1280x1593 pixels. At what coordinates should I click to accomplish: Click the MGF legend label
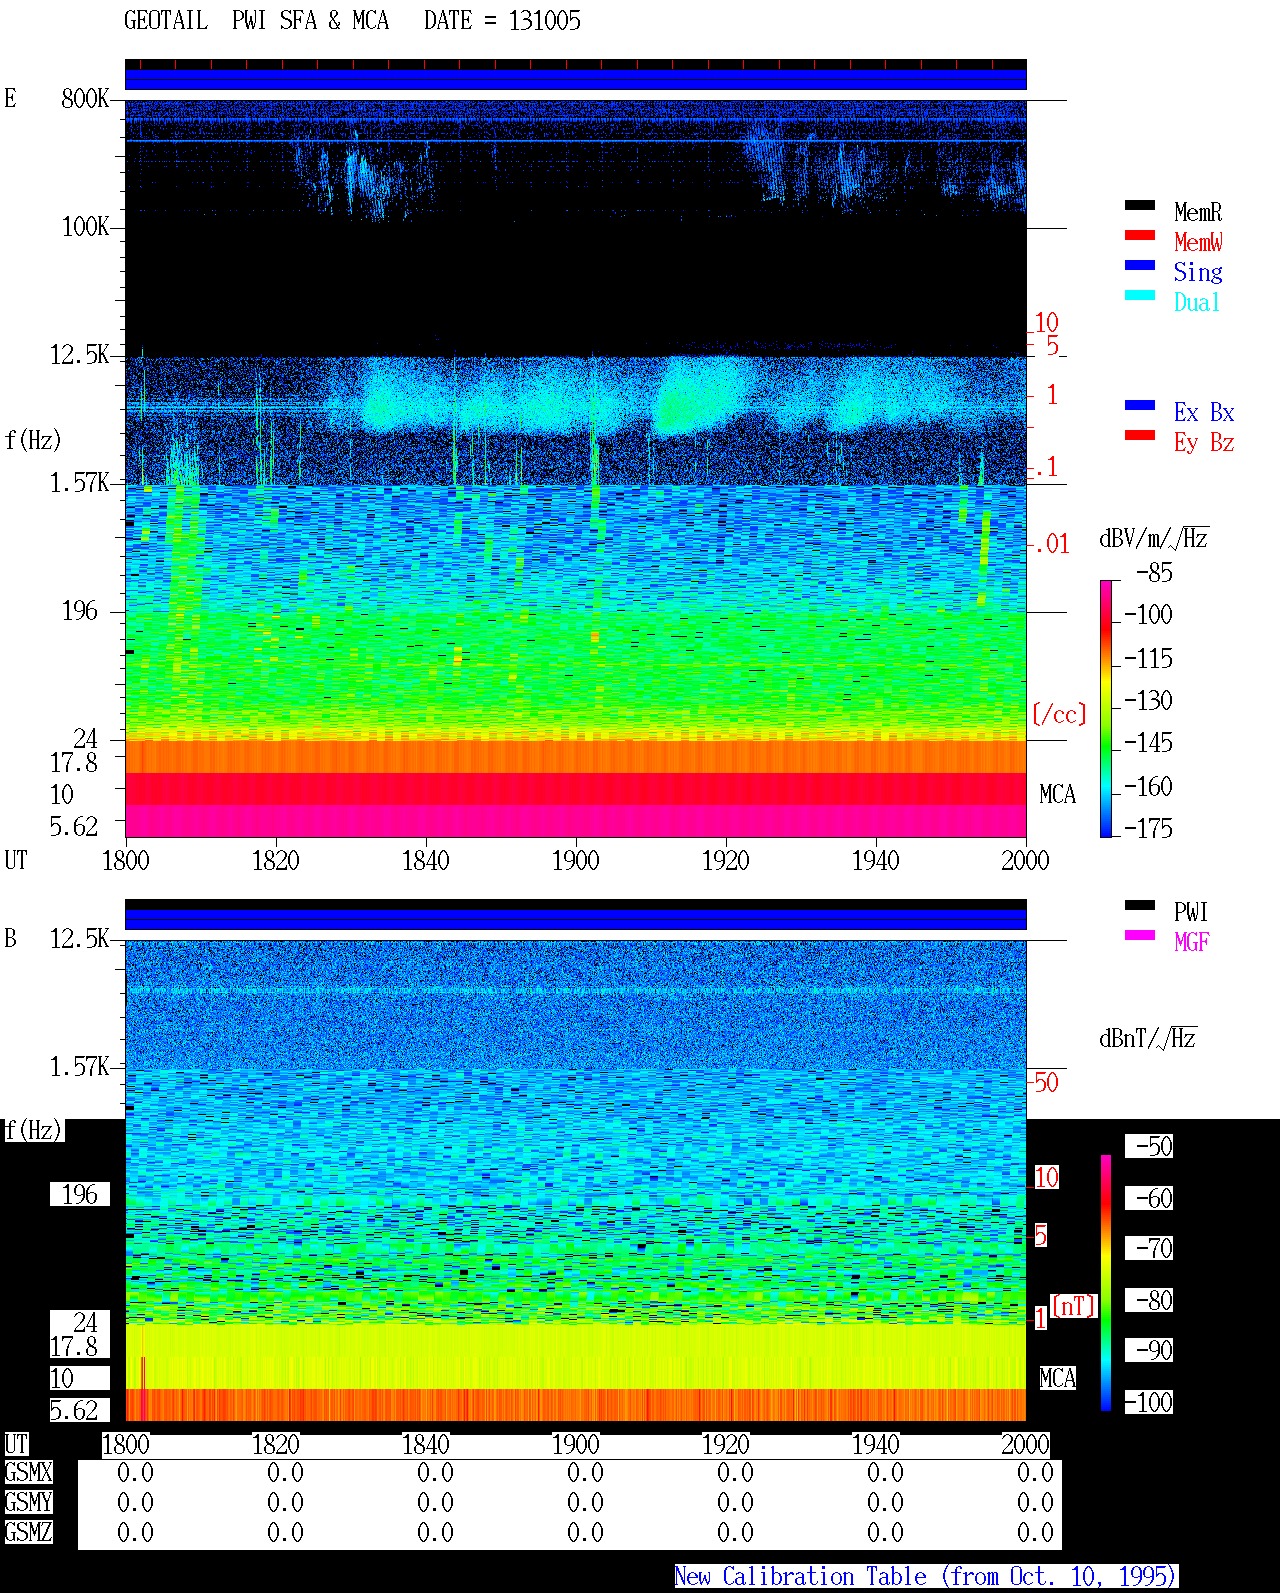(x=1191, y=942)
